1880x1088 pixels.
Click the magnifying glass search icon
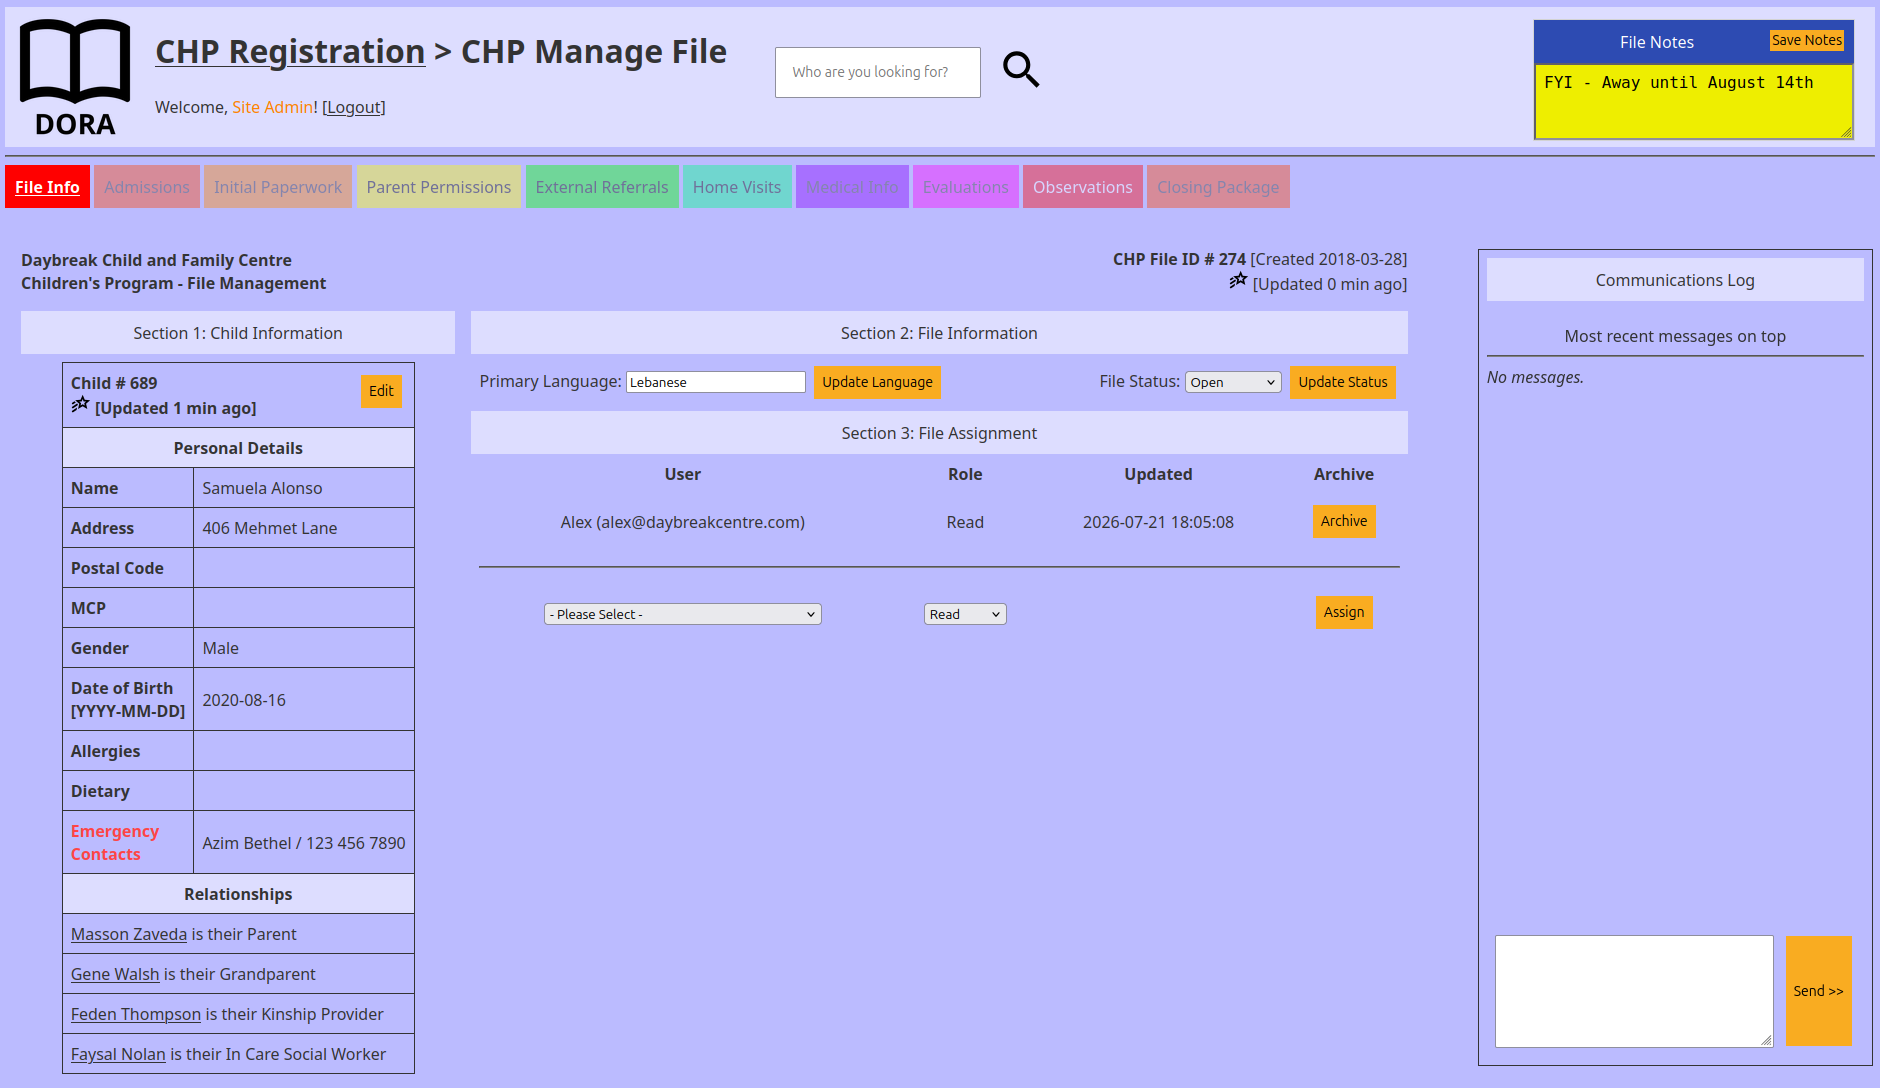coord(1021,70)
